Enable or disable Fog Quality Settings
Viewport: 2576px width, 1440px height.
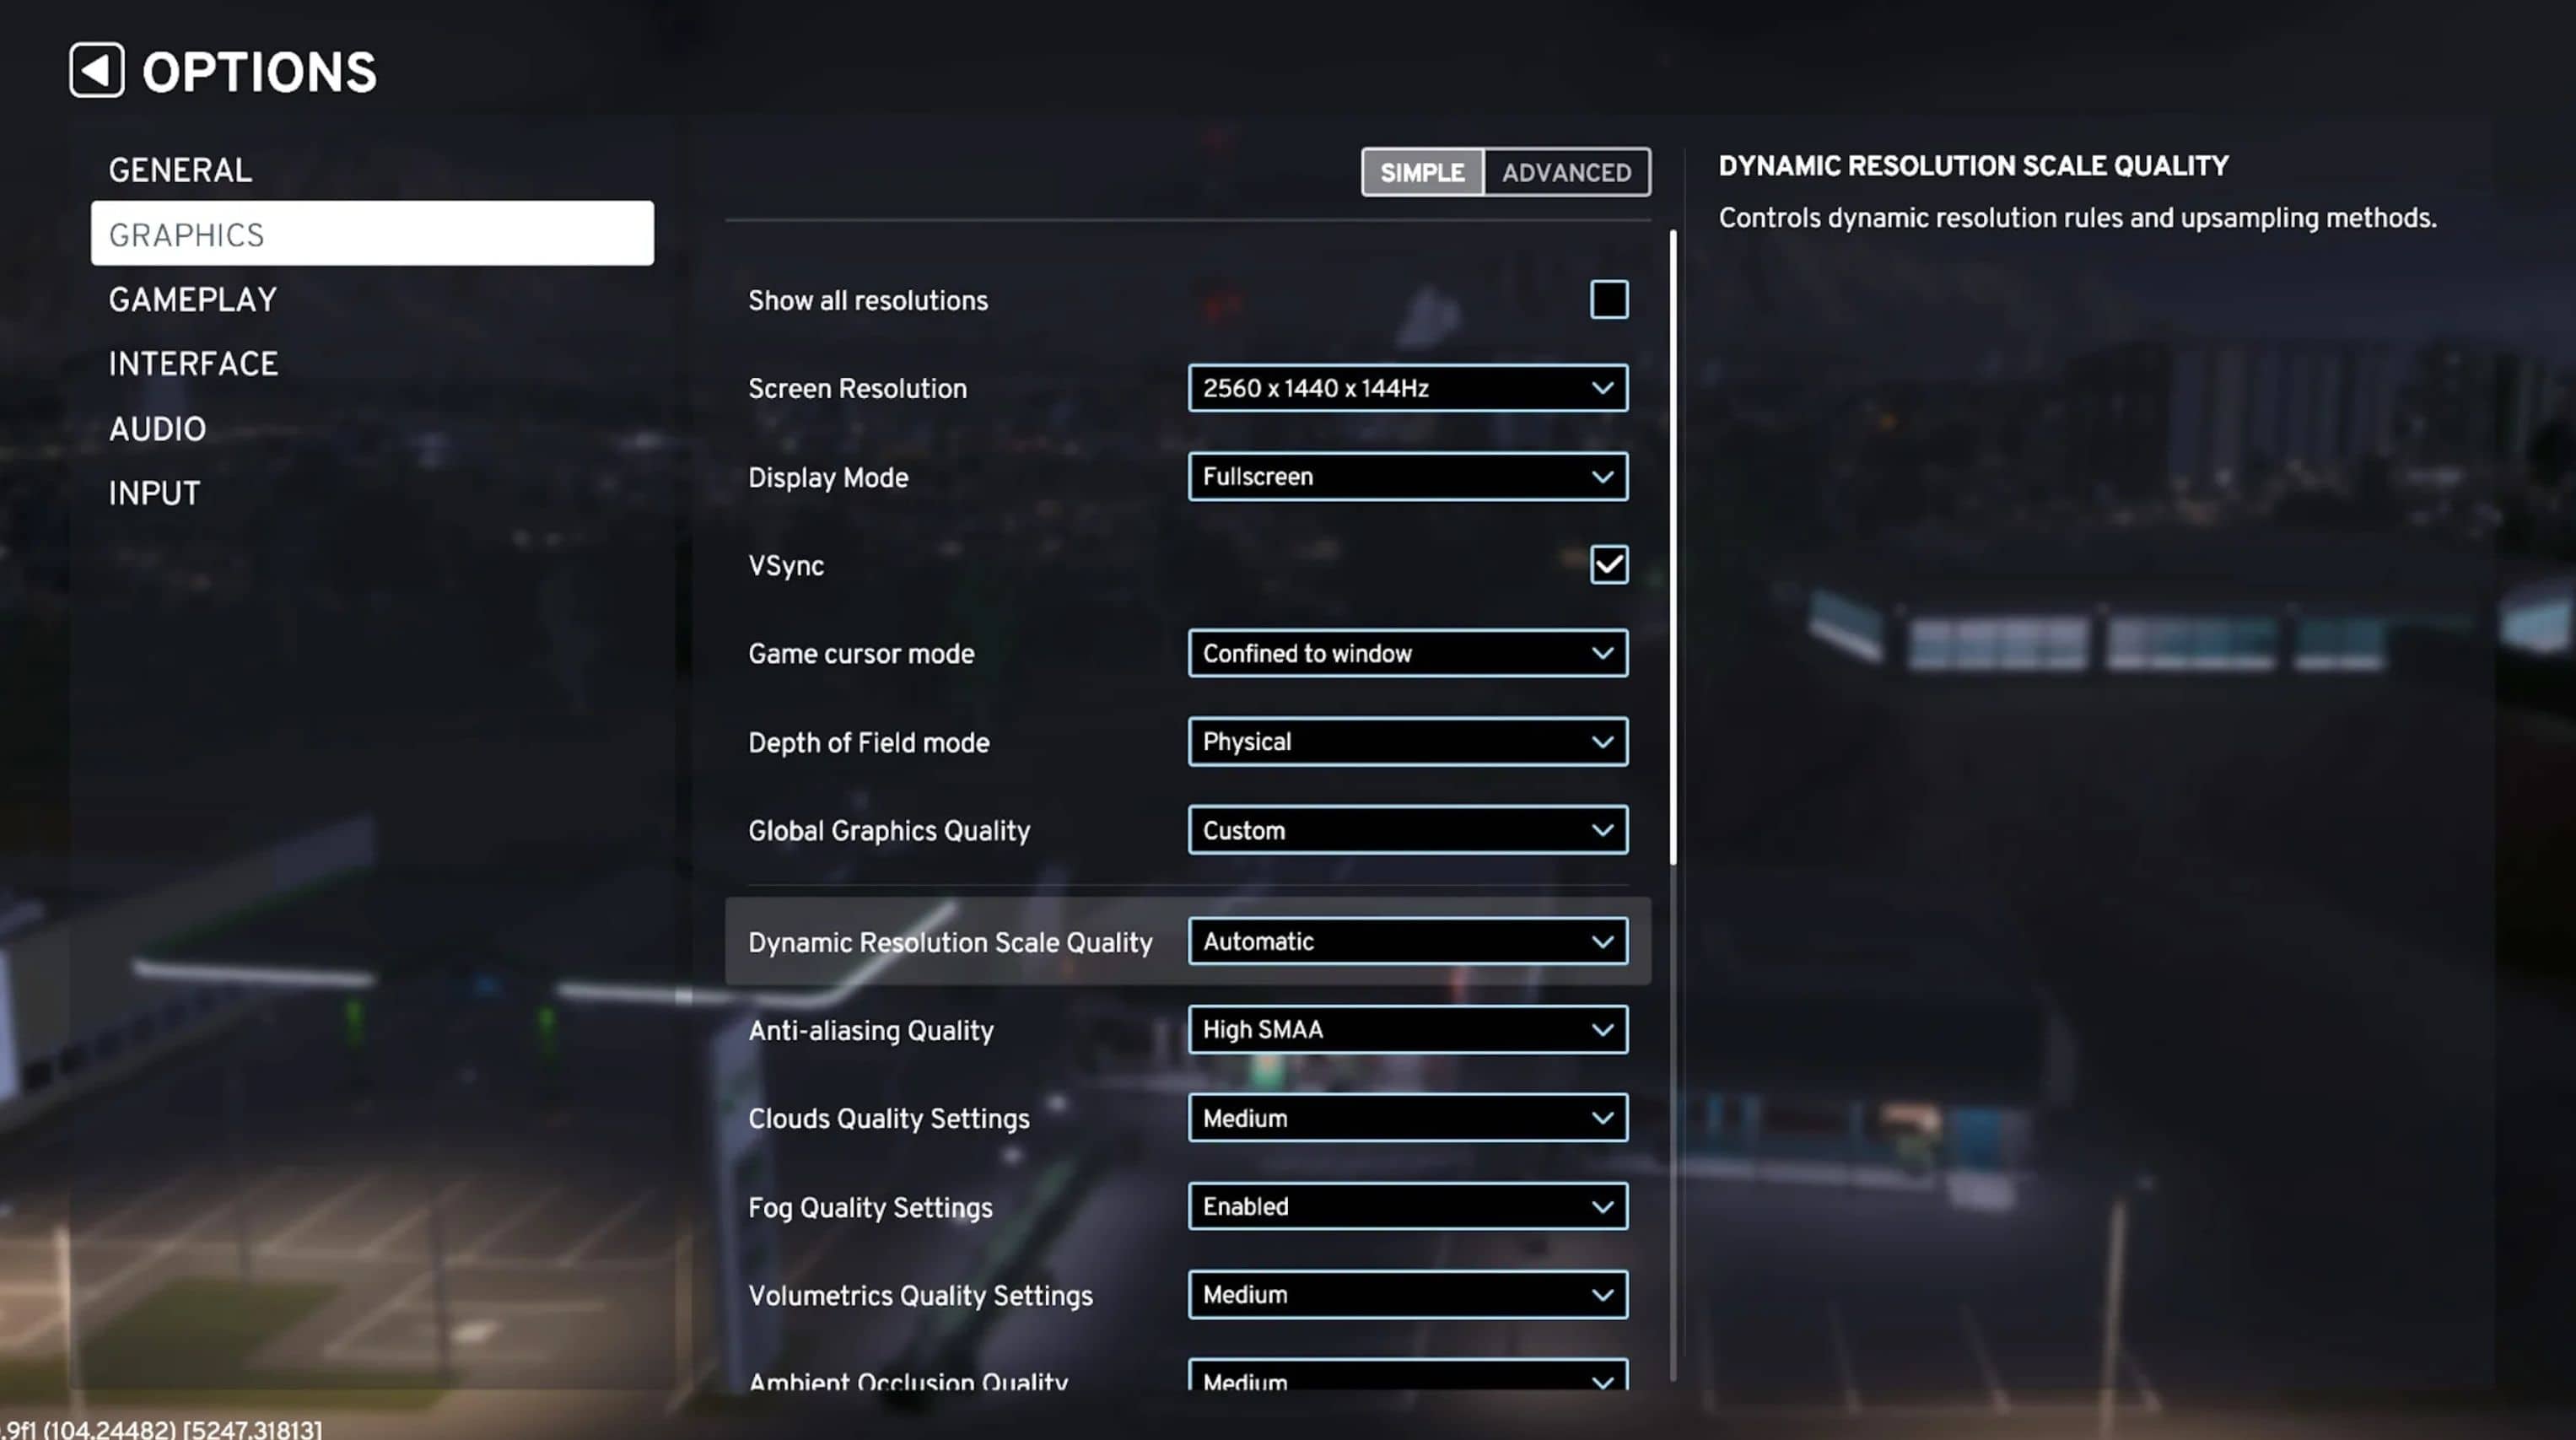click(x=1407, y=1205)
